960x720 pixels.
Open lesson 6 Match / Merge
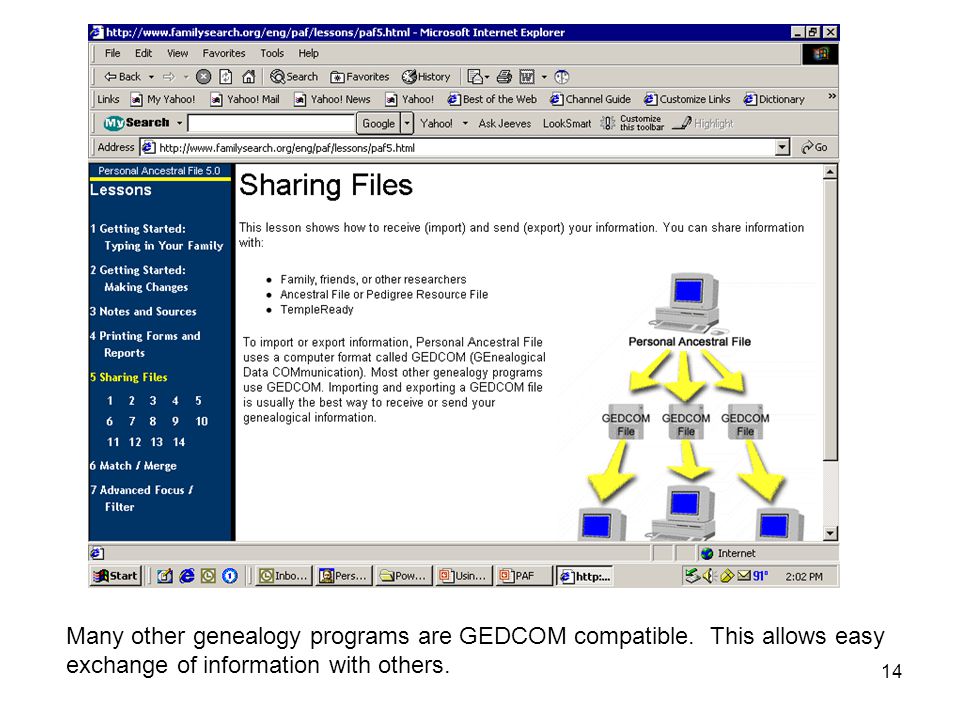(133, 466)
